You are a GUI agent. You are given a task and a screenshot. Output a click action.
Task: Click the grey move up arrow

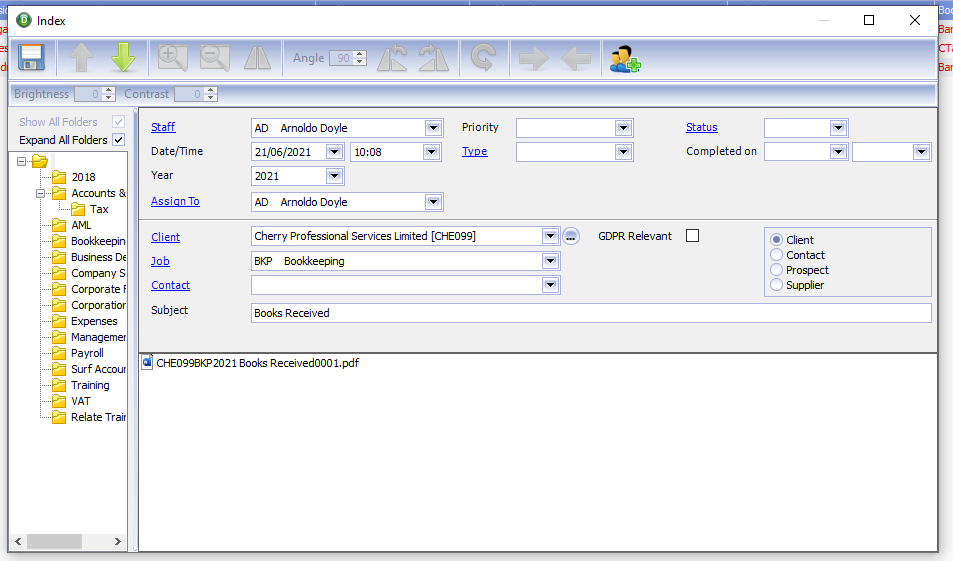pos(81,58)
